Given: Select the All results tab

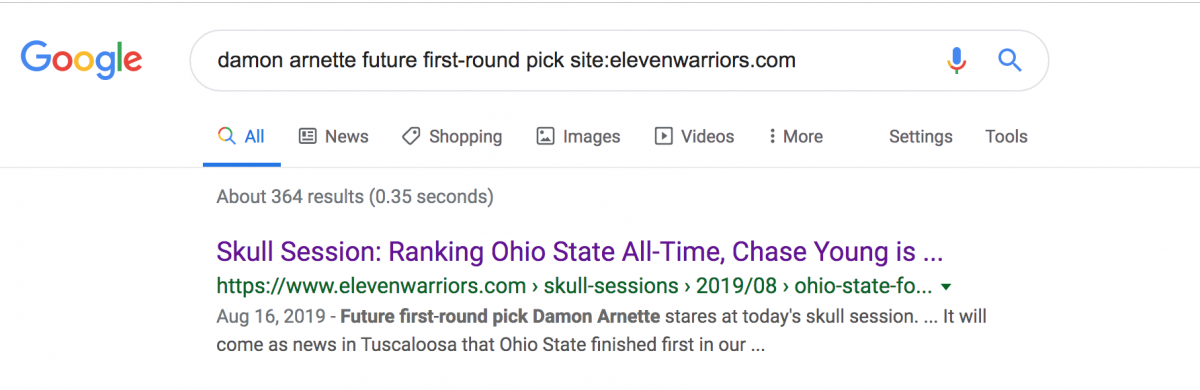Looking at the screenshot, I should 242,136.
